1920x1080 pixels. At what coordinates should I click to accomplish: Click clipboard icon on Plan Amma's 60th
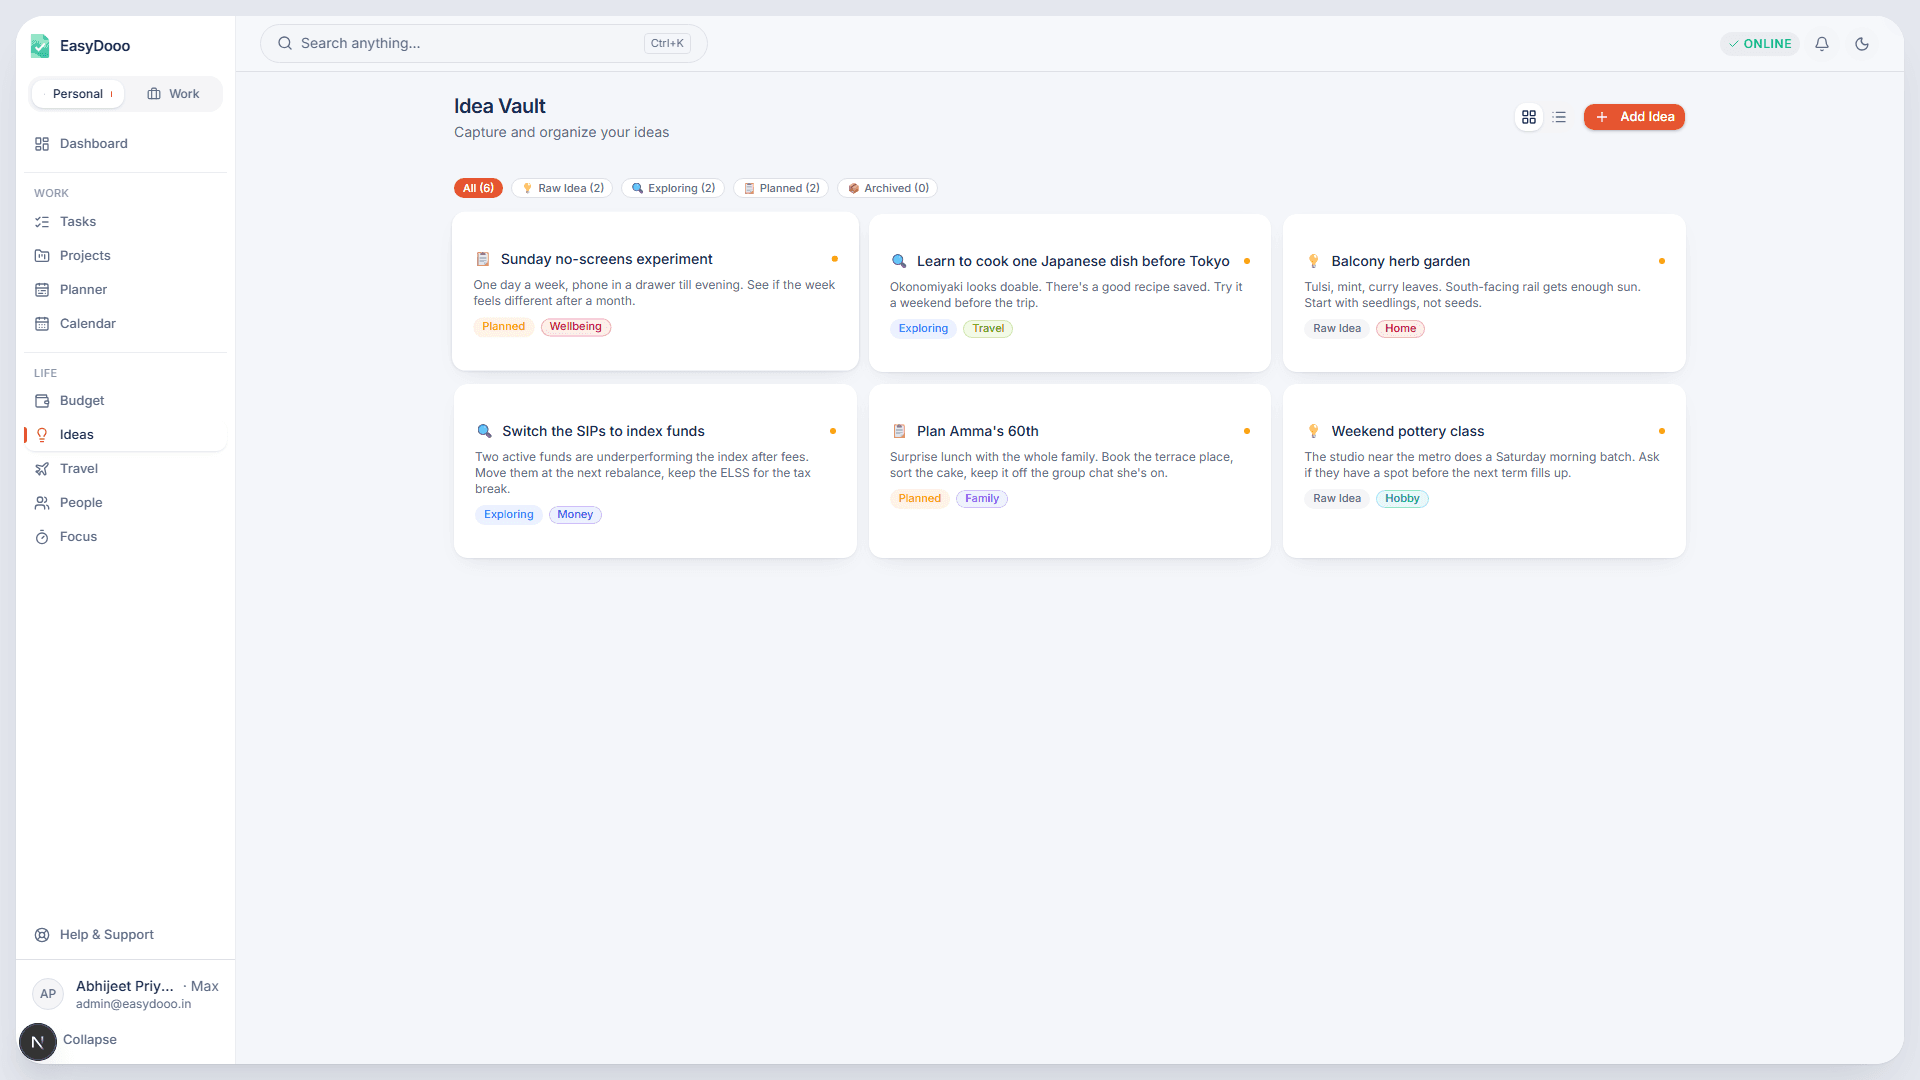coord(899,431)
